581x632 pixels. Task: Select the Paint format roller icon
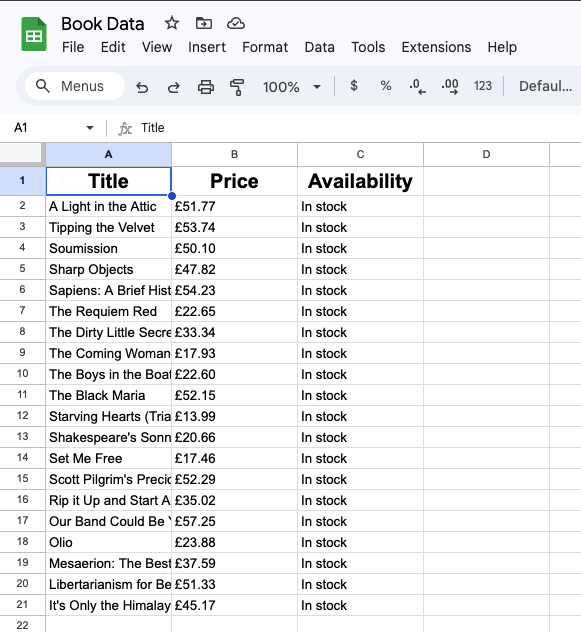pos(237,87)
